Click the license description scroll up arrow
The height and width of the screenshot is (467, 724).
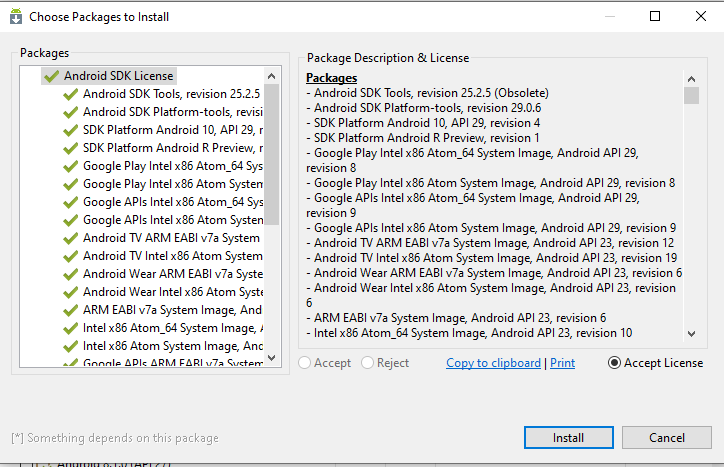pyautogui.click(x=691, y=79)
